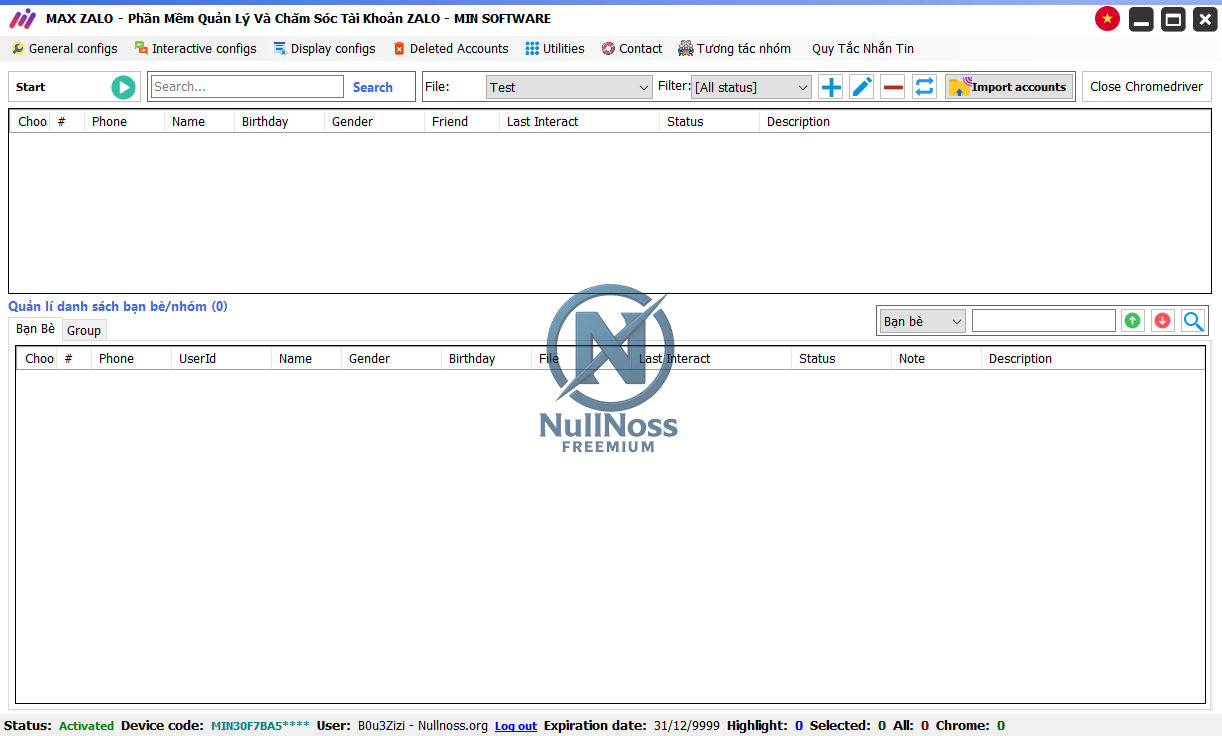The width and height of the screenshot is (1222, 736).
Task: Click the green up arrow icon
Action: pyautogui.click(x=1132, y=321)
